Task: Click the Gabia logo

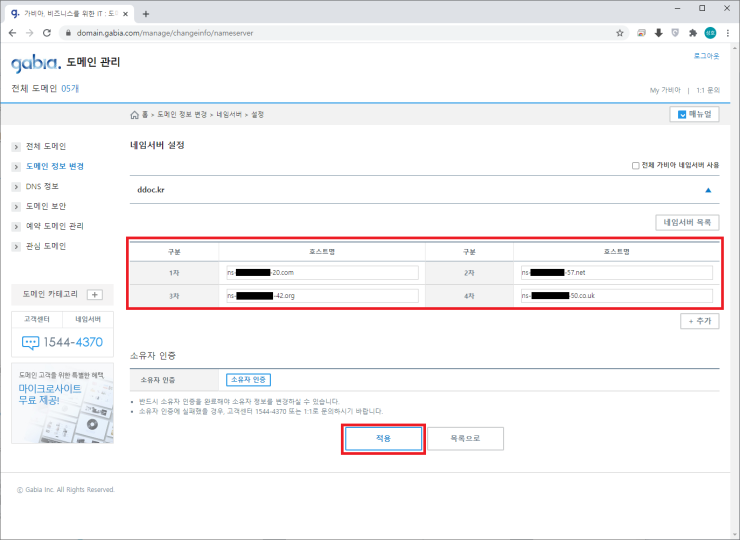Action: [35, 64]
